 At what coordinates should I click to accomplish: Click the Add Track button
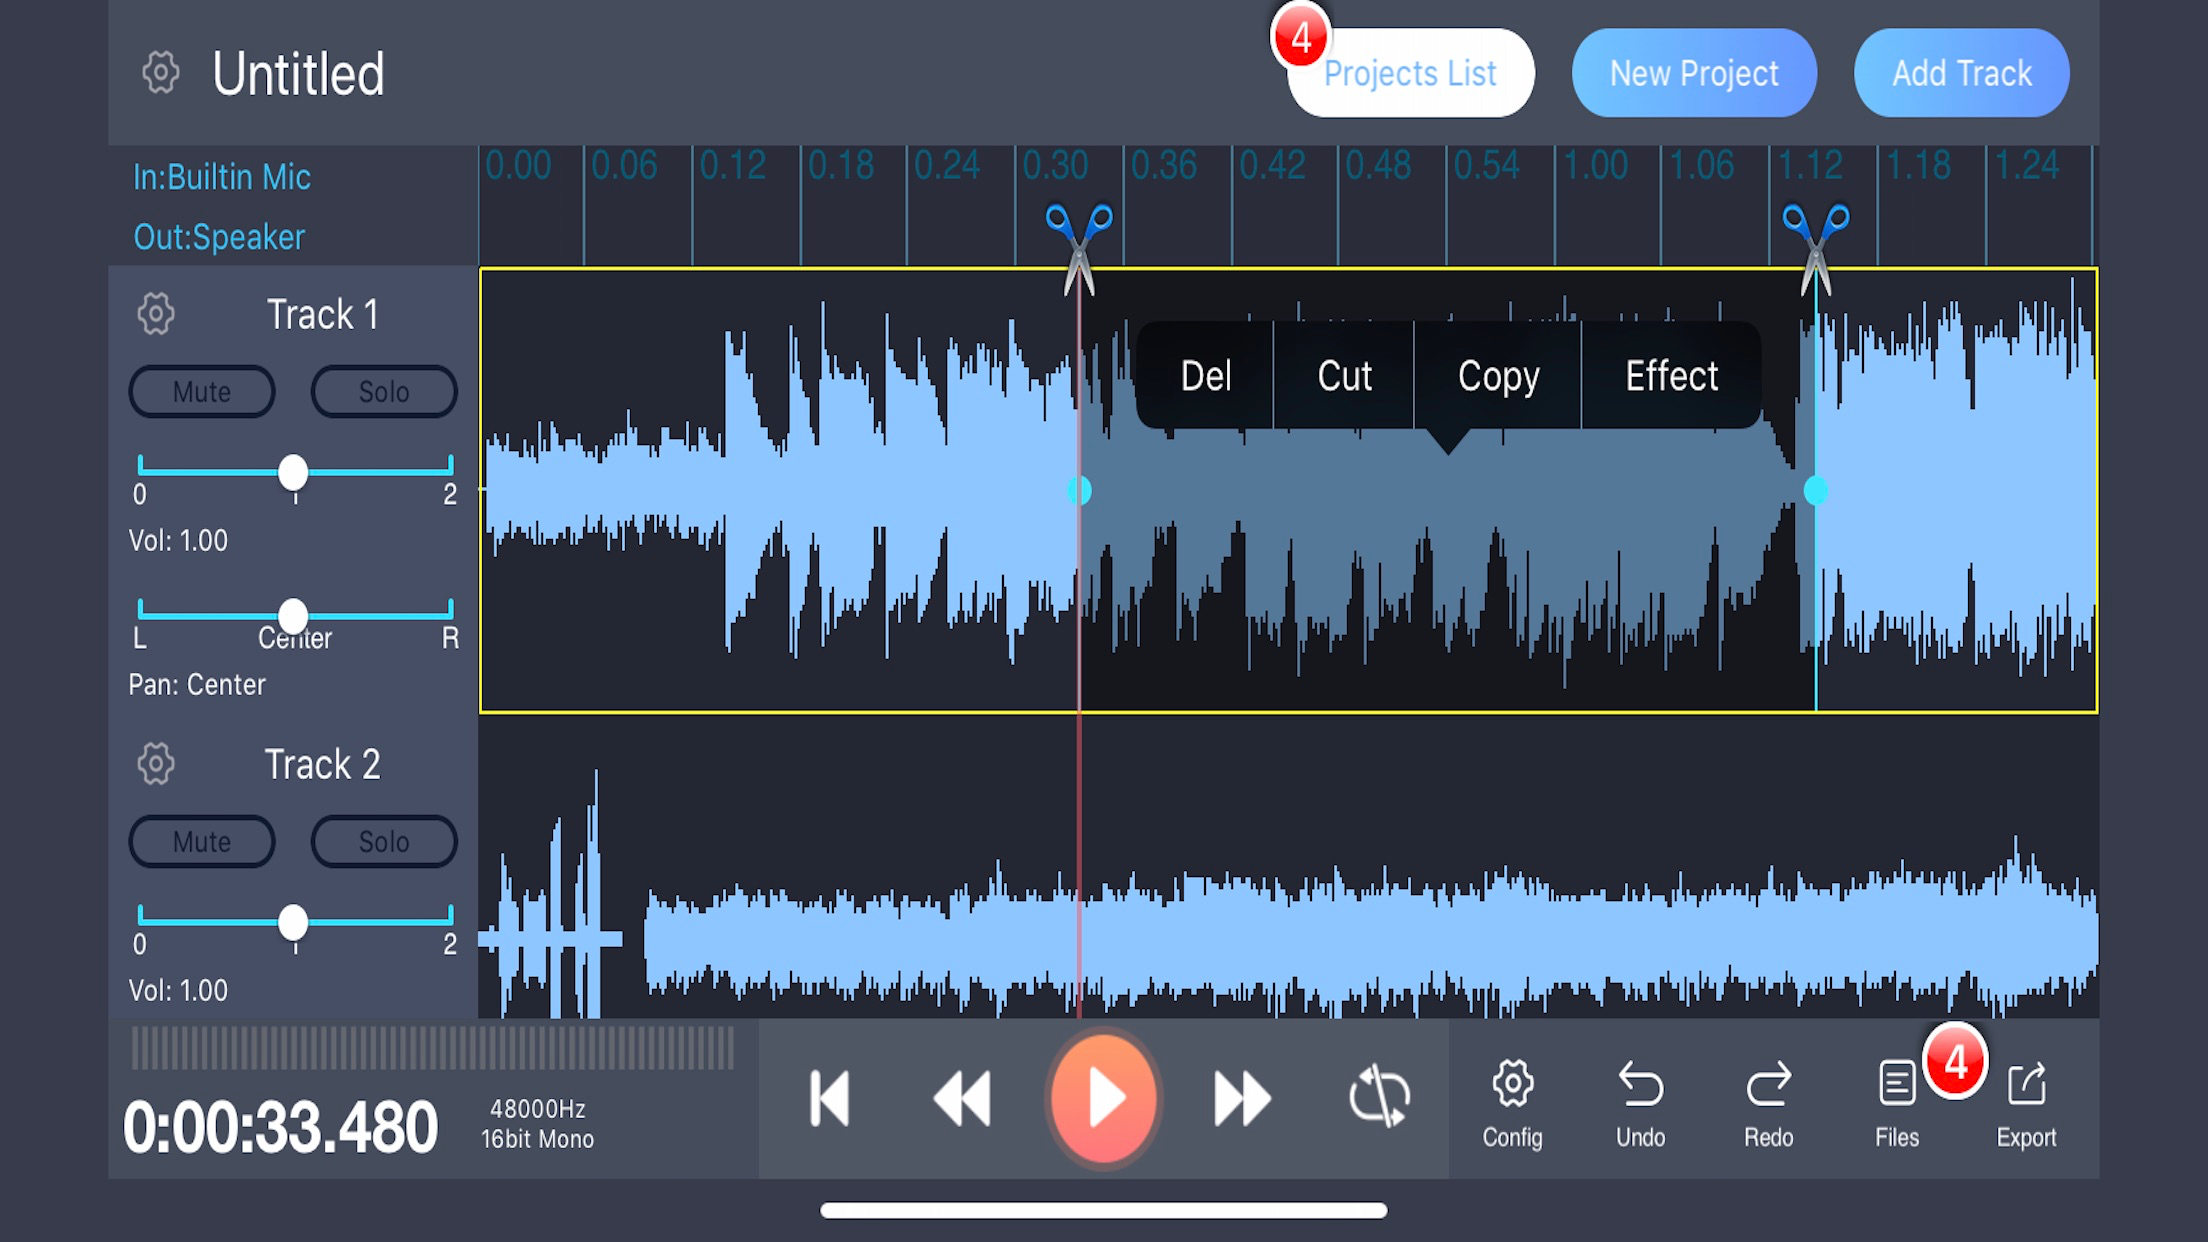pos(1961,73)
